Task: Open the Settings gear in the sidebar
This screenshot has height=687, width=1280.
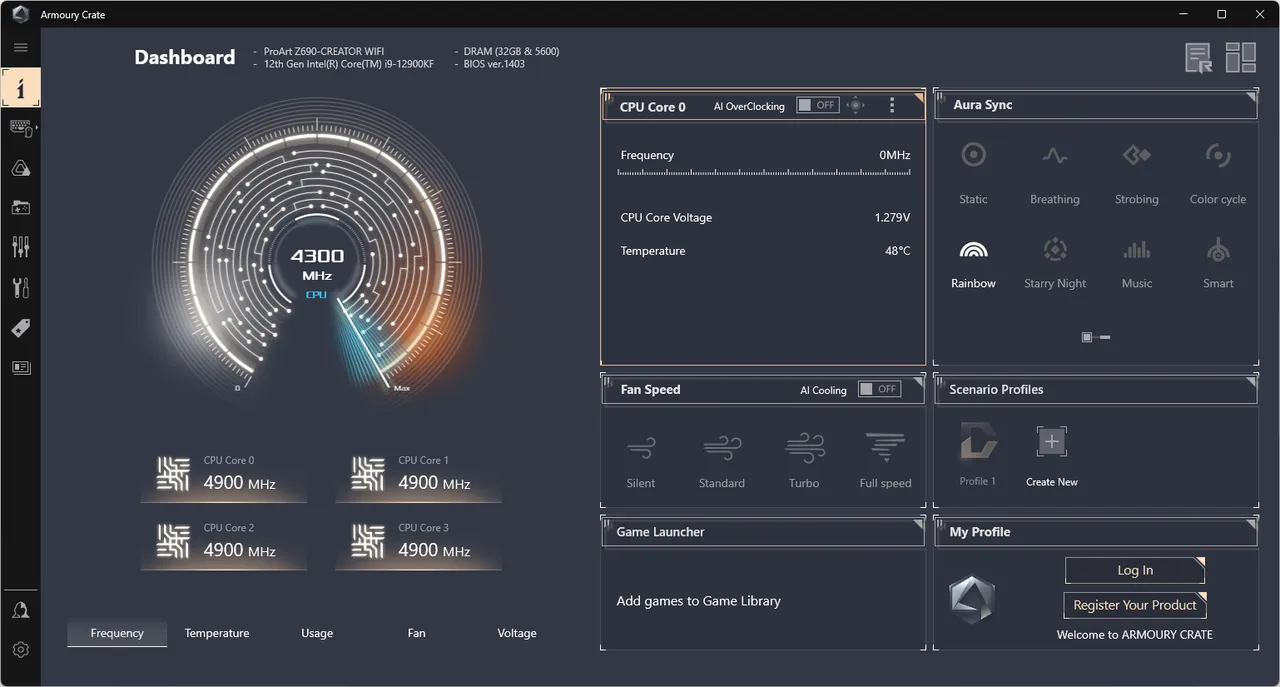Action: [21, 650]
